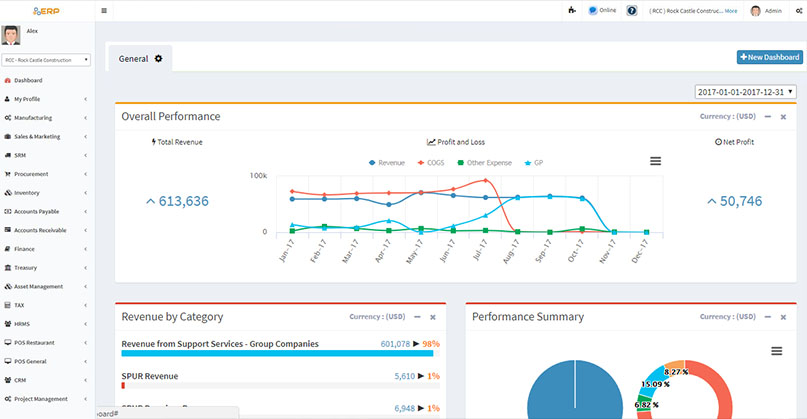The height and width of the screenshot is (419, 807).
Task: Toggle COGS series in chart legend
Action: [431, 163]
